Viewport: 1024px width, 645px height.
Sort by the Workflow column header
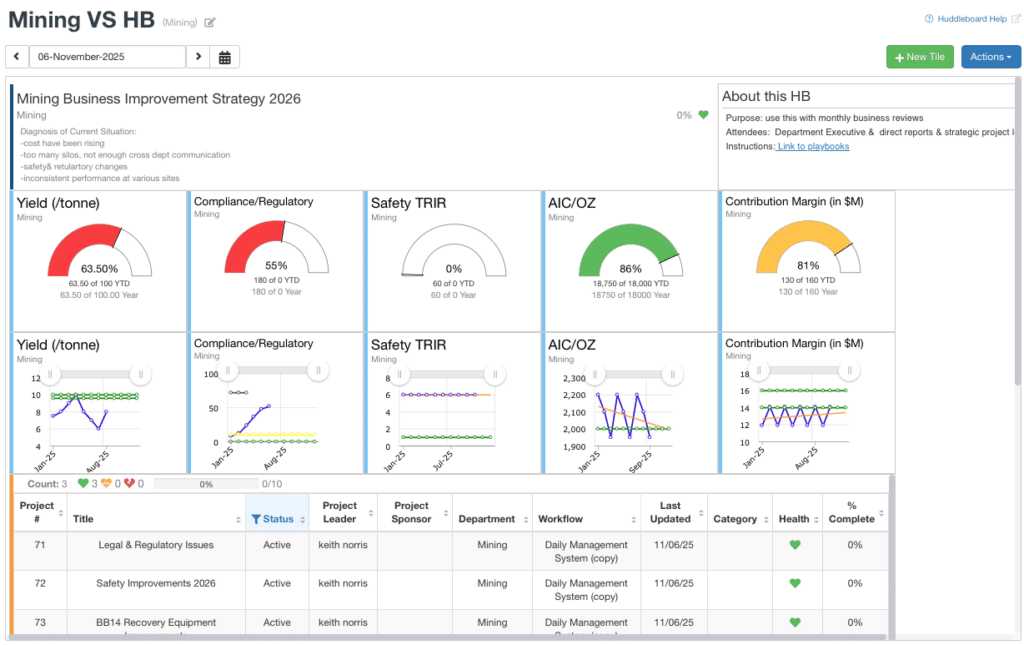pos(560,519)
